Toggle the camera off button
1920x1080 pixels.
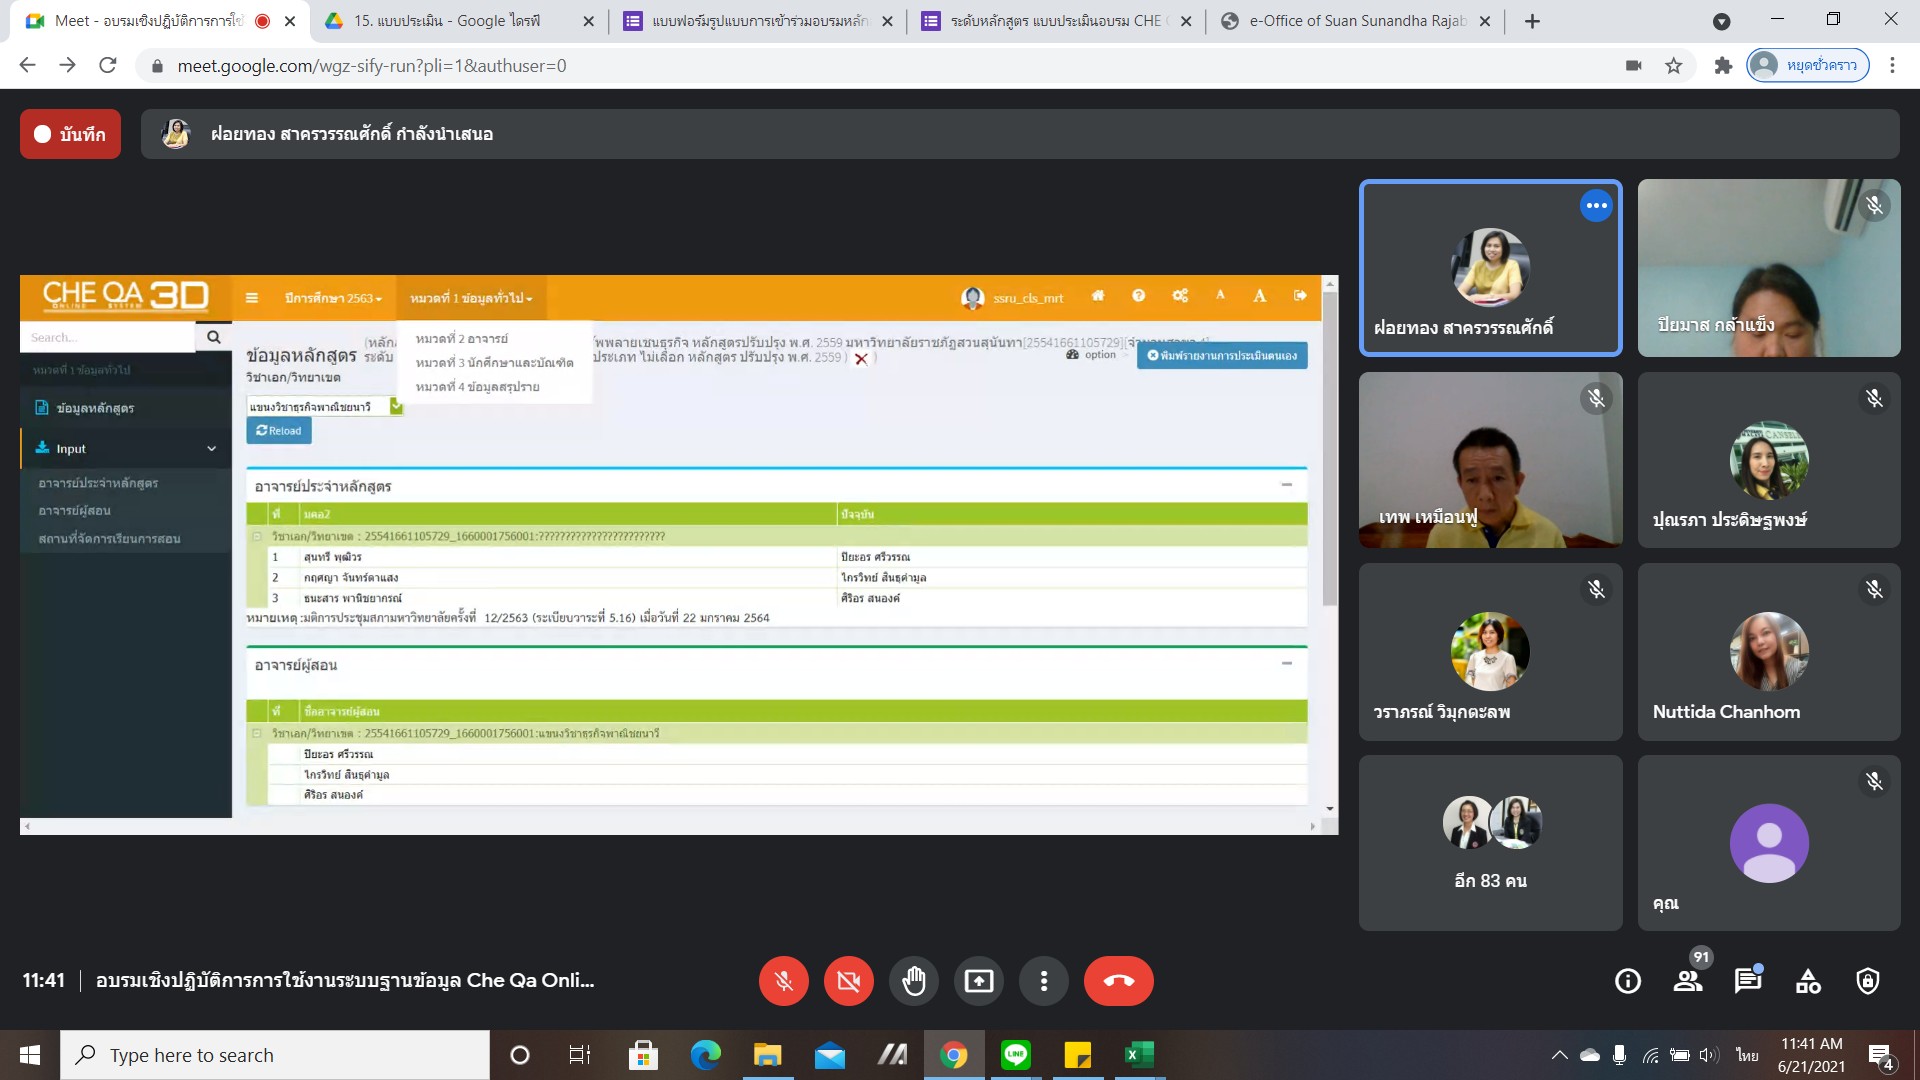click(848, 981)
